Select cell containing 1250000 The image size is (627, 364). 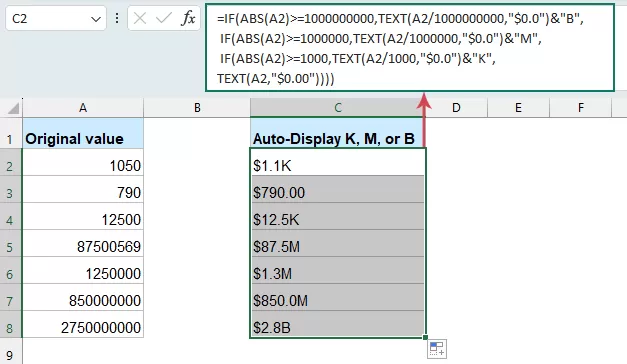(83, 270)
